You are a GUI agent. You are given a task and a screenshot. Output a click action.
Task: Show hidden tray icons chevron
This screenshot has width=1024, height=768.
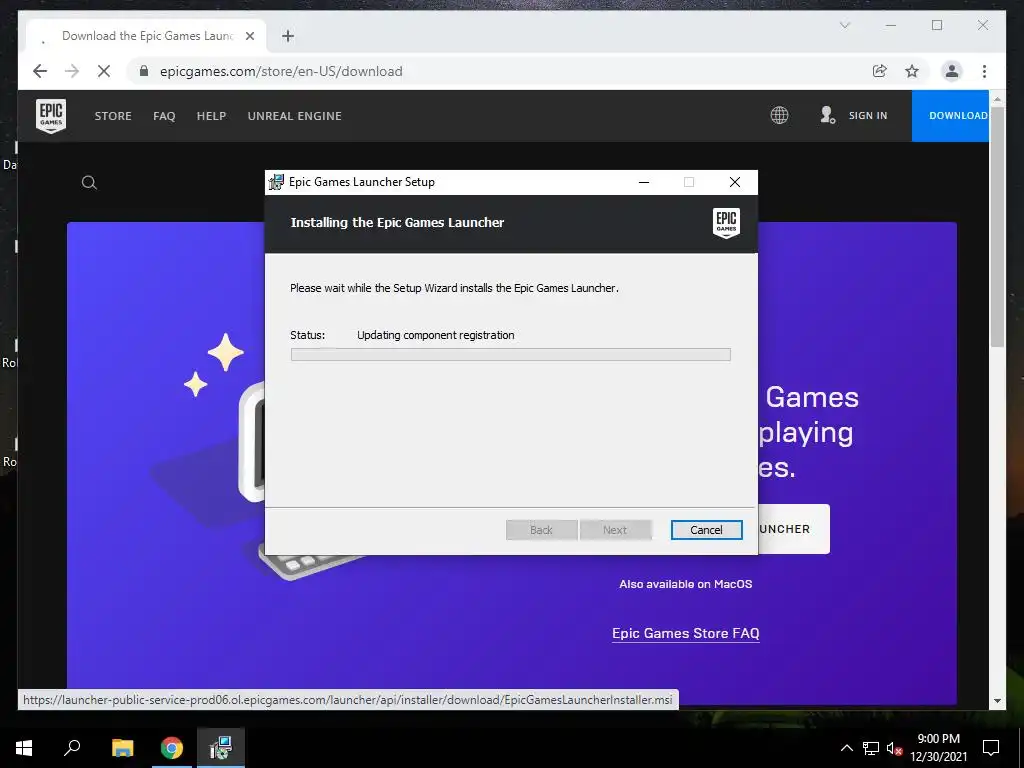click(x=846, y=748)
